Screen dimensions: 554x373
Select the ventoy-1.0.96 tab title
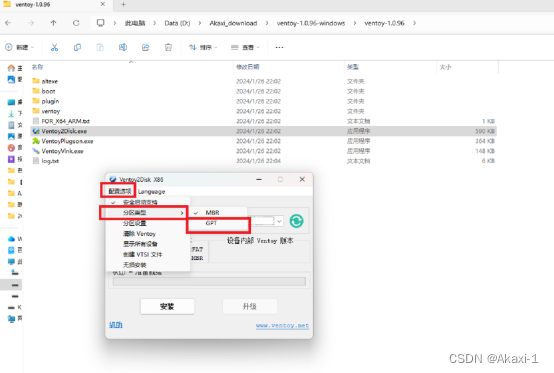pos(33,5)
